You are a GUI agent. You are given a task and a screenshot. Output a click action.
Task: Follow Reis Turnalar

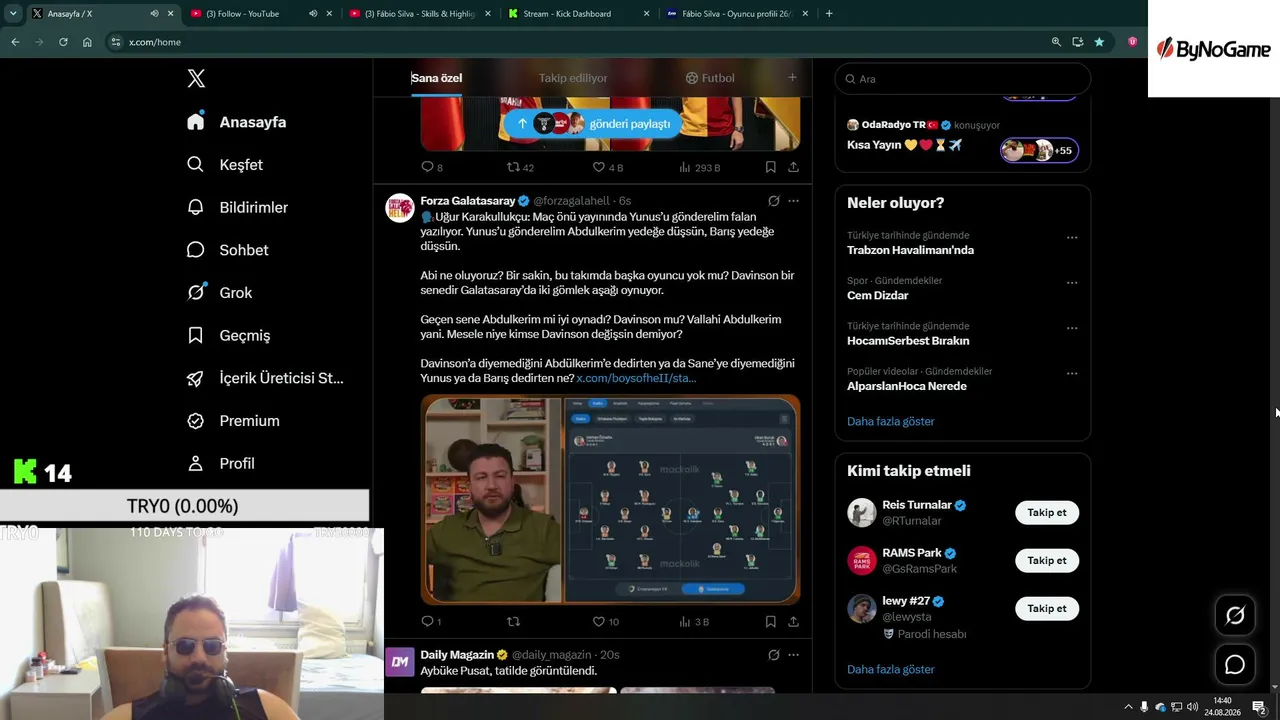click(1047, 512)
